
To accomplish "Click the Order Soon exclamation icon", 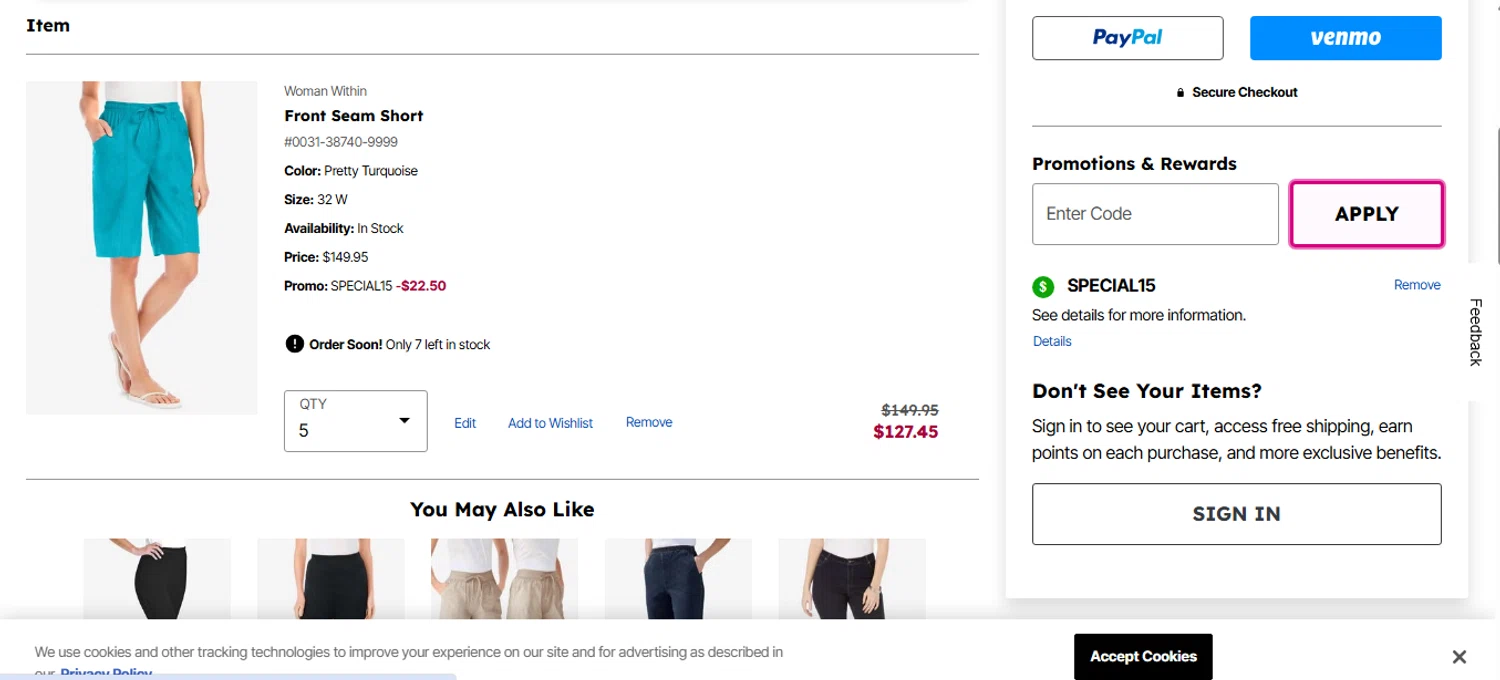I will tap(294, 344).
